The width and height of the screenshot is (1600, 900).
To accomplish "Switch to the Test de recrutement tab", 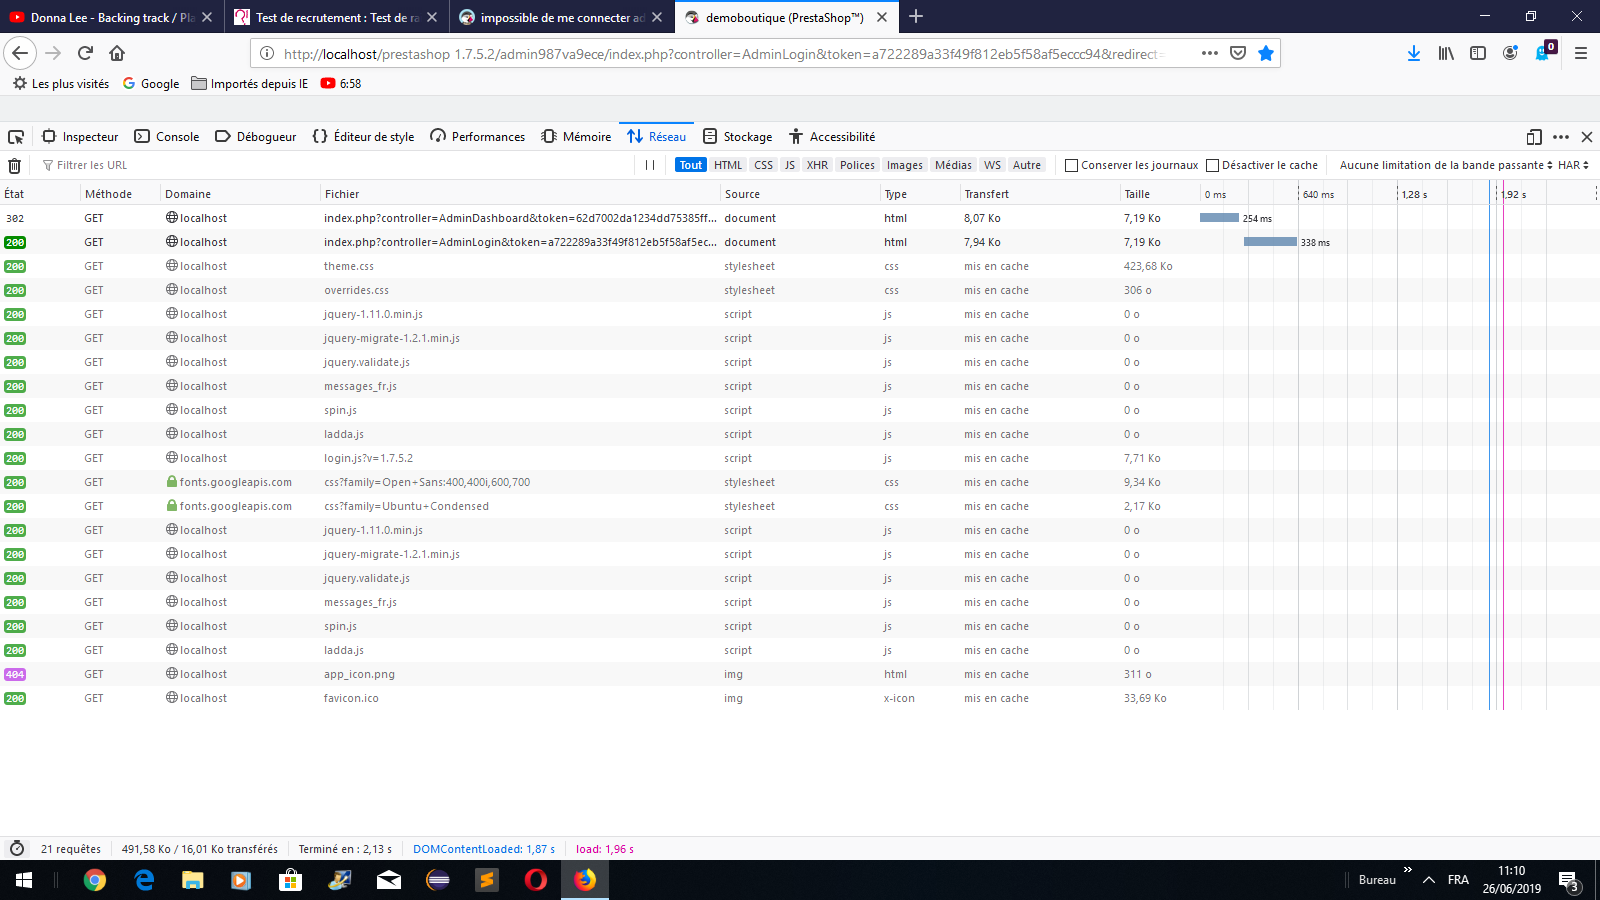I will pyautogui.click(x=336, y=17).
